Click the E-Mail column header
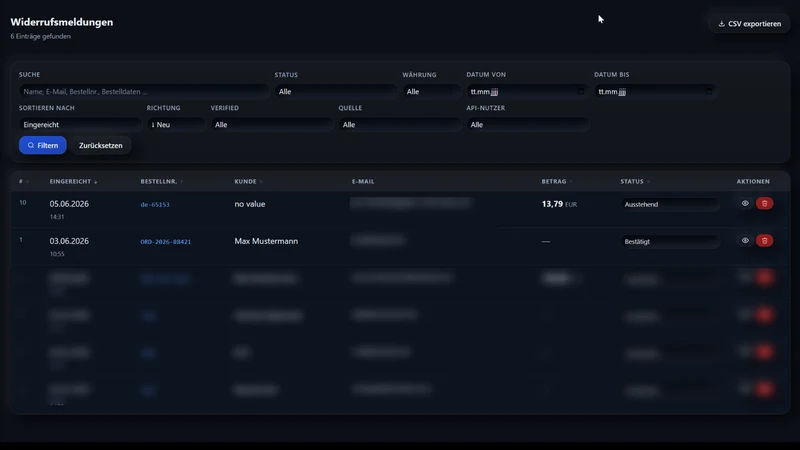This screenshot has width=800, height=450. 363,181
